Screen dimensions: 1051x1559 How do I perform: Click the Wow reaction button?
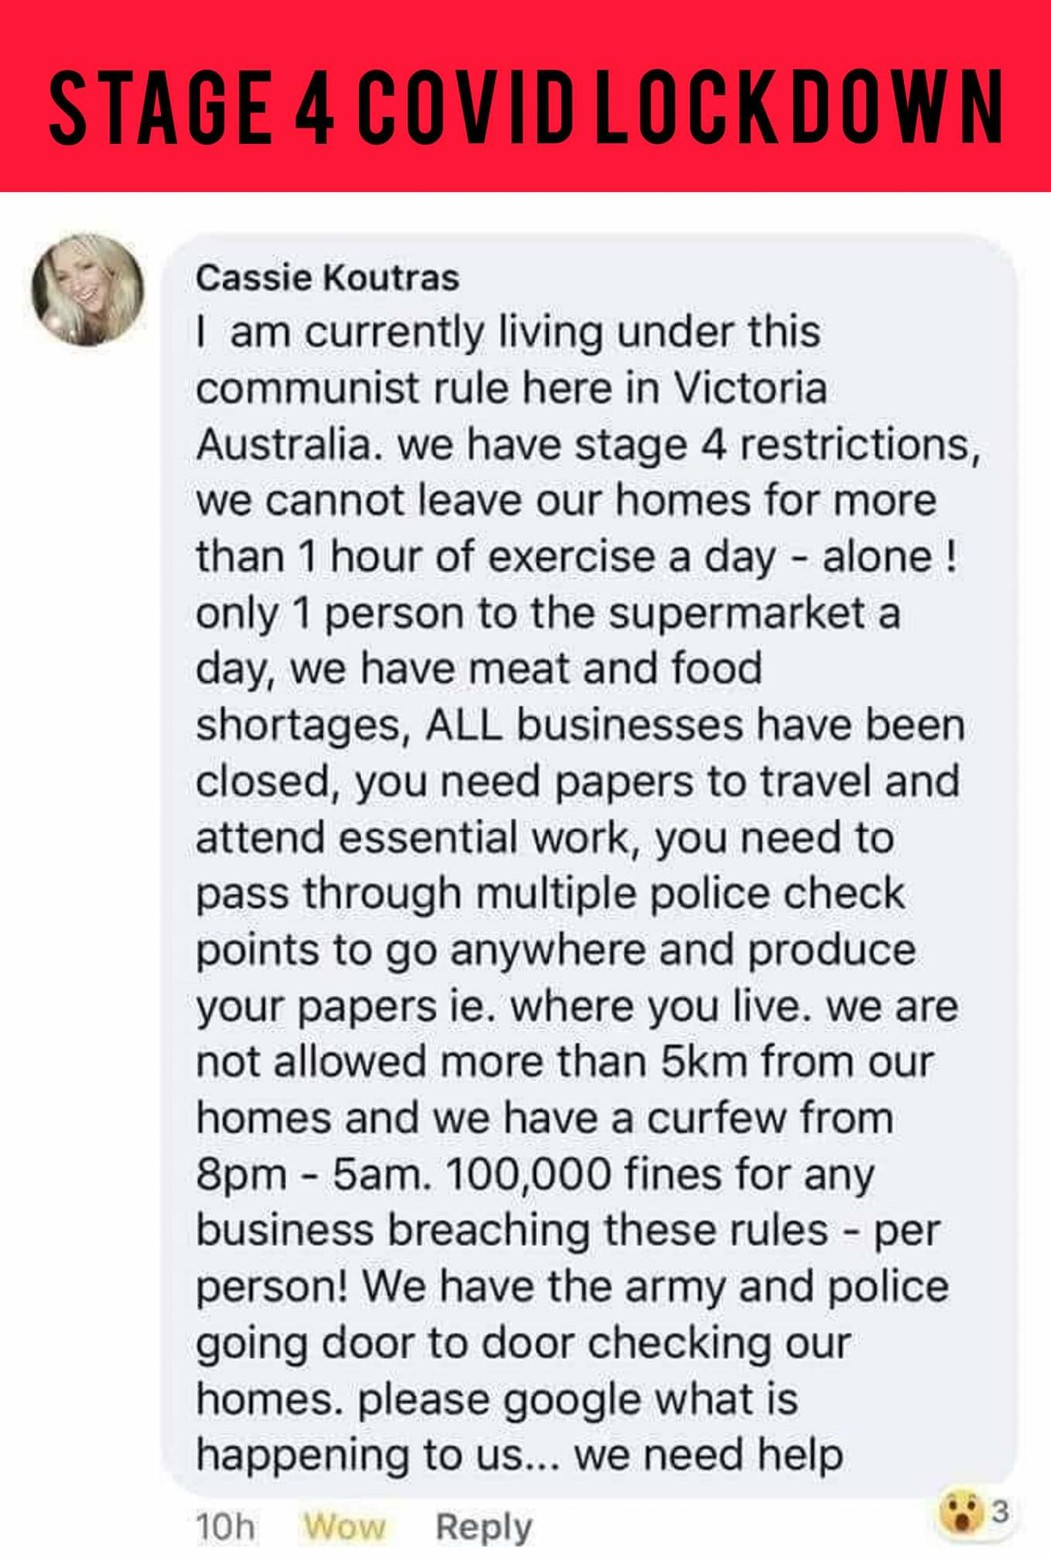344,1527
